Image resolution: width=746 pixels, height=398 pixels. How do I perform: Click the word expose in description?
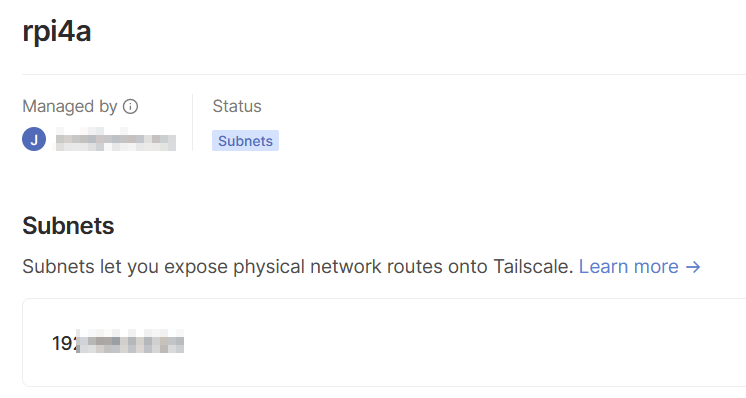coord(196,268)
